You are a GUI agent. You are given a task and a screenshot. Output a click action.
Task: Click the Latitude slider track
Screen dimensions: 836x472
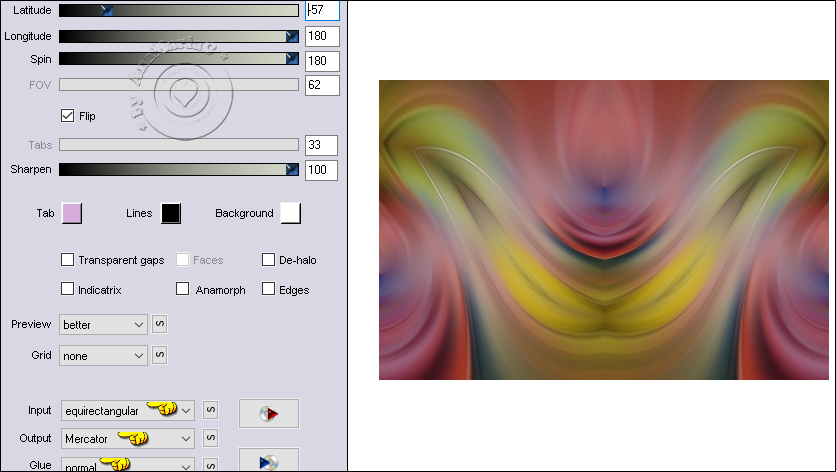(x=178, y=10)
